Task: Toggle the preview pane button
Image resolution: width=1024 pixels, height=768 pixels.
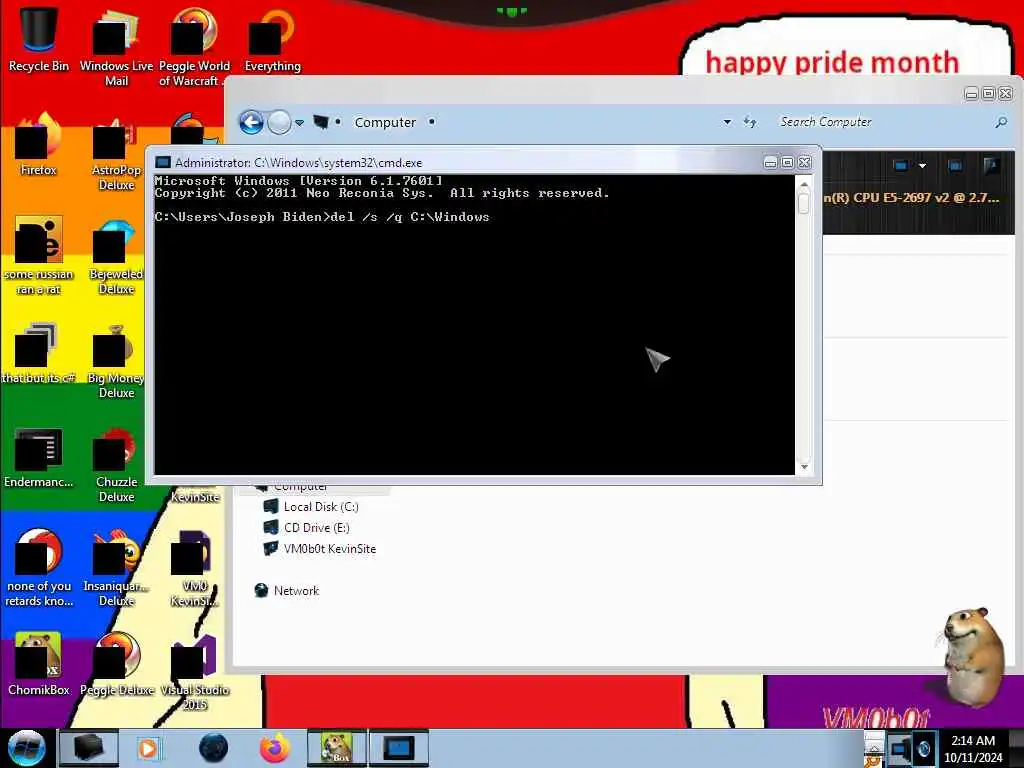Action: (x=955, y=166)
